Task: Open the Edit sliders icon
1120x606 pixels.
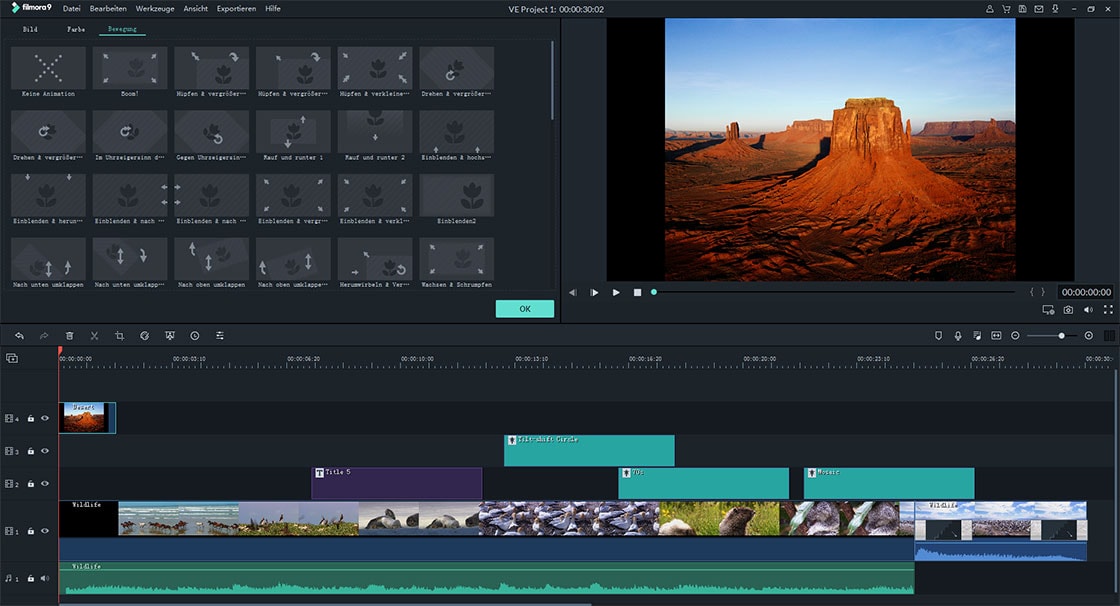Action: tap(220, 335)
